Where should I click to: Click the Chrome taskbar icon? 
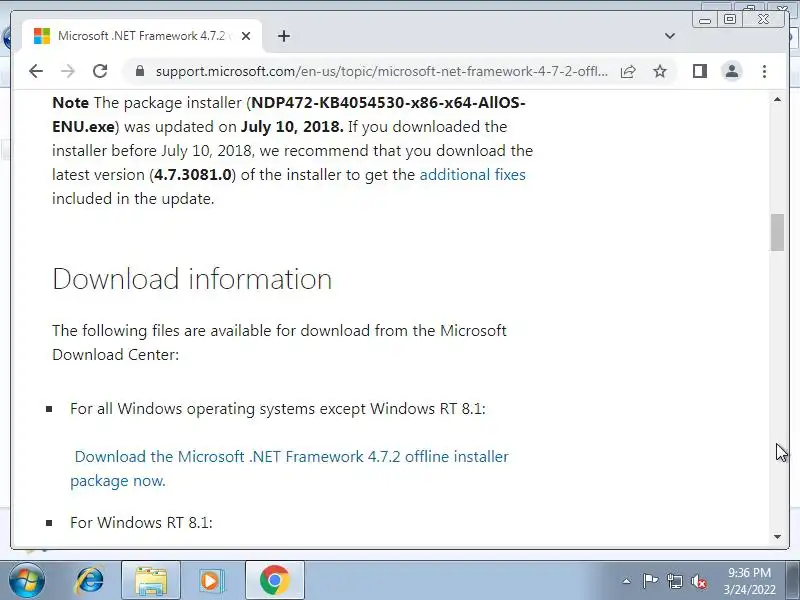(274, 581)
